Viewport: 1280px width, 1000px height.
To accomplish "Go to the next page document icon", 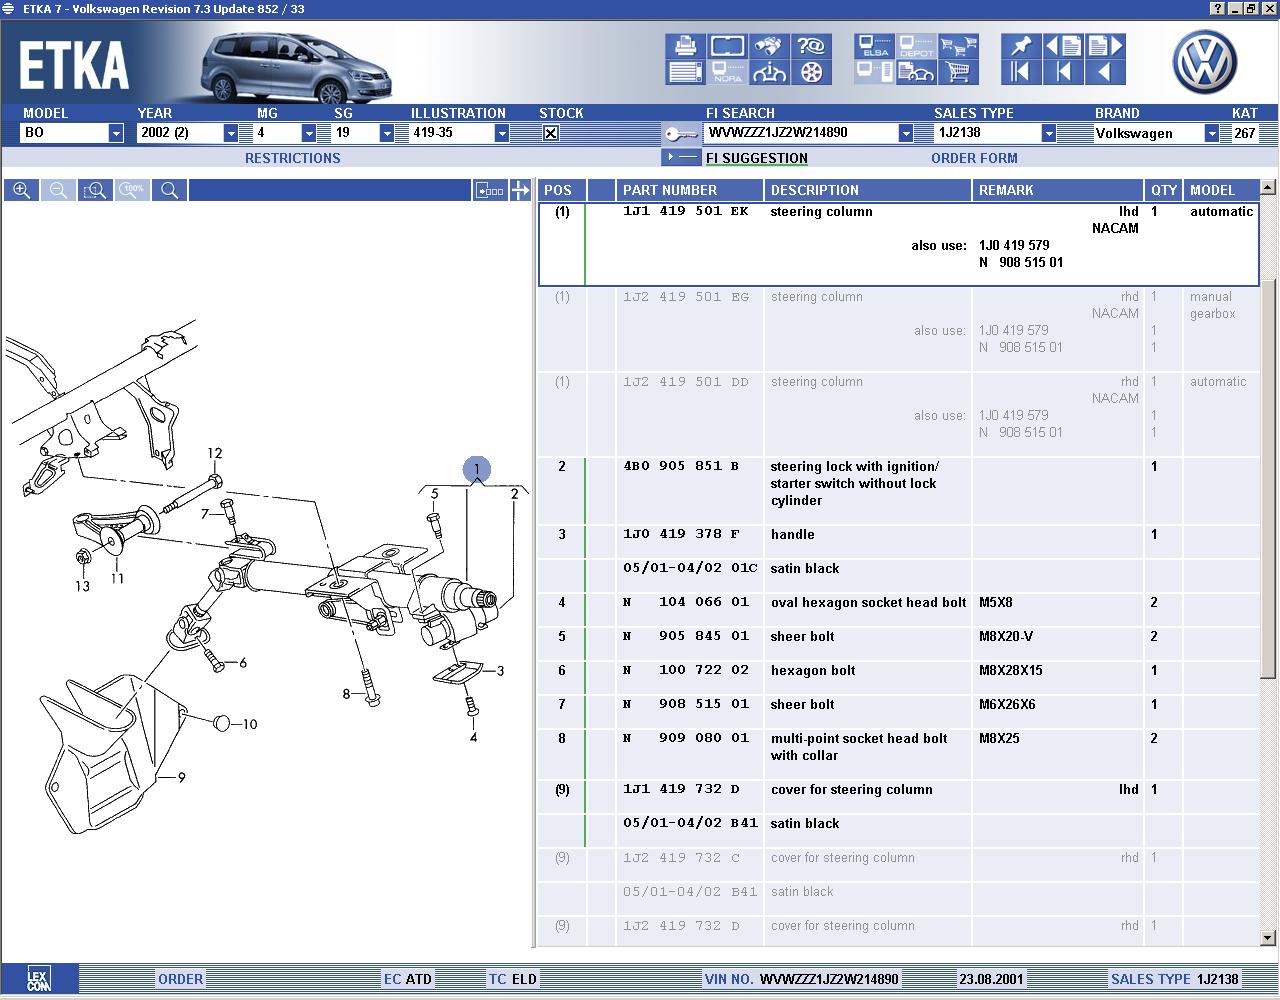I will tap(1105, 46).
